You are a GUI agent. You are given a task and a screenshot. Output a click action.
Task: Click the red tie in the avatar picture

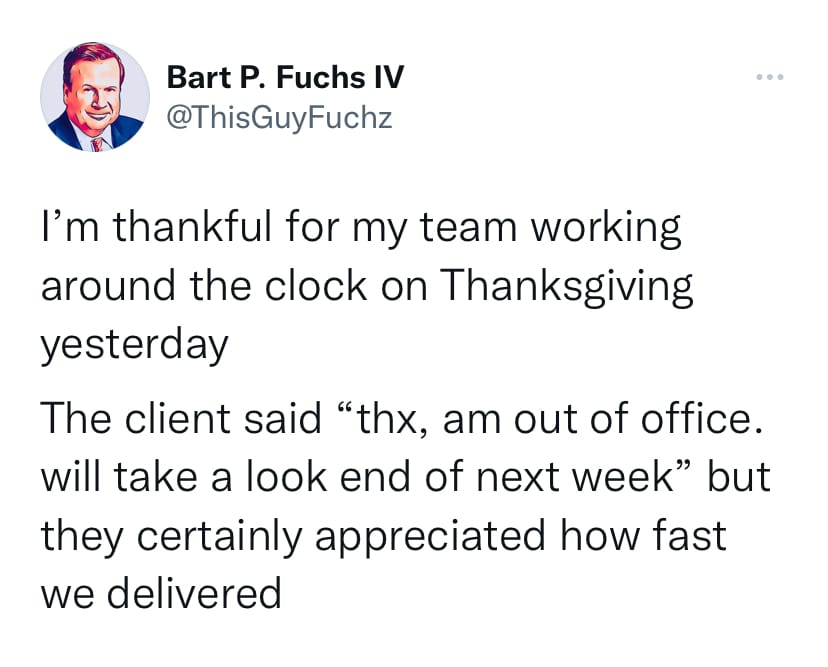pyautogui.click(x=97, y=143)
